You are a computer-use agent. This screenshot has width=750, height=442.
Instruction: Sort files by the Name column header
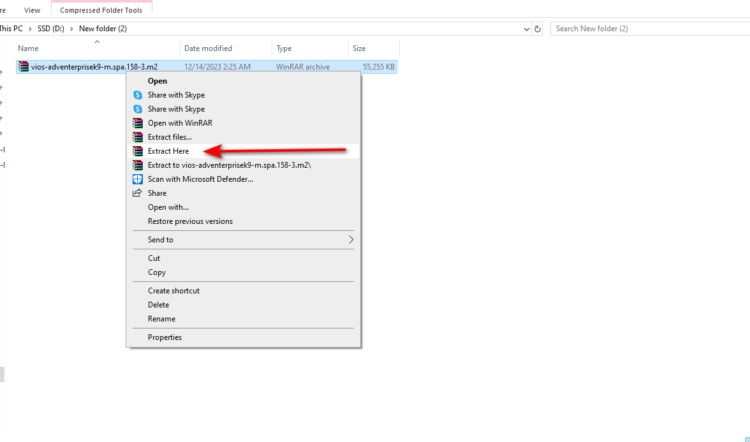[28, 48]
